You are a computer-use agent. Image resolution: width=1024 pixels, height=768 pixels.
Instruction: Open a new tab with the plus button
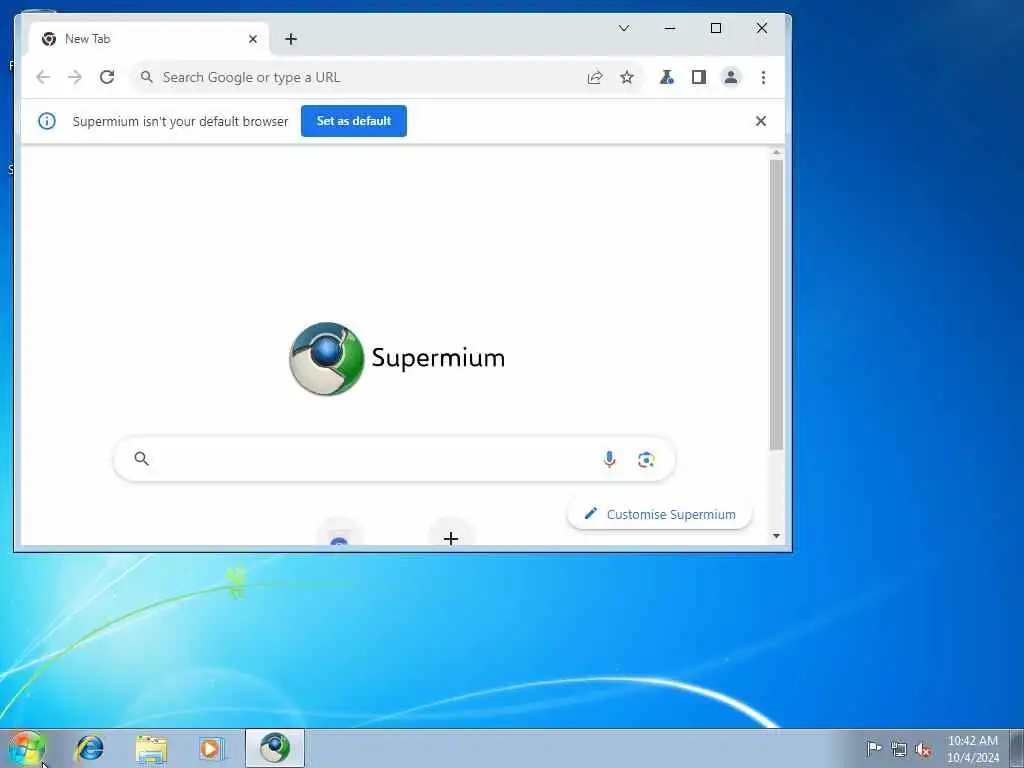[291, 39]
